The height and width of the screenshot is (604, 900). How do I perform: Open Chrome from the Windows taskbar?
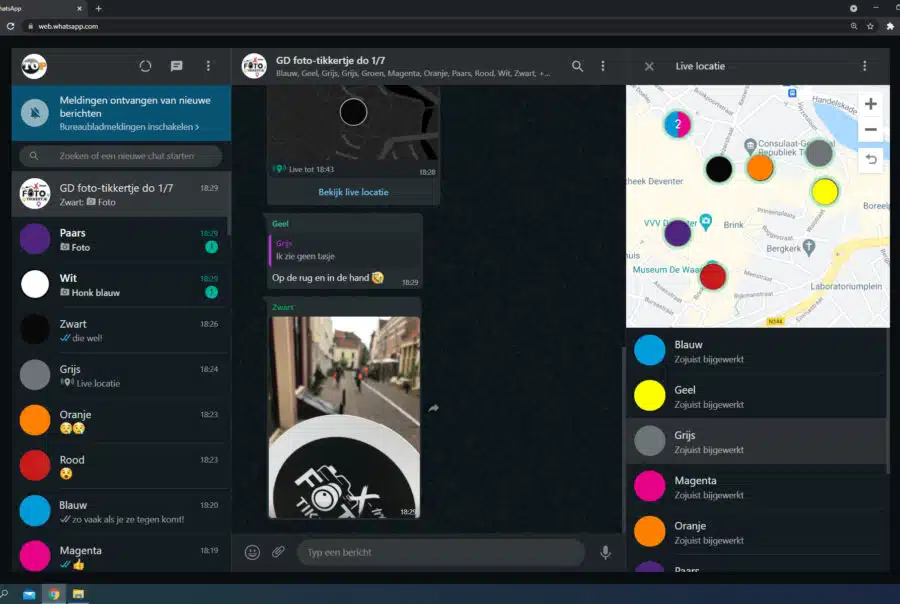tap(54, 594)
